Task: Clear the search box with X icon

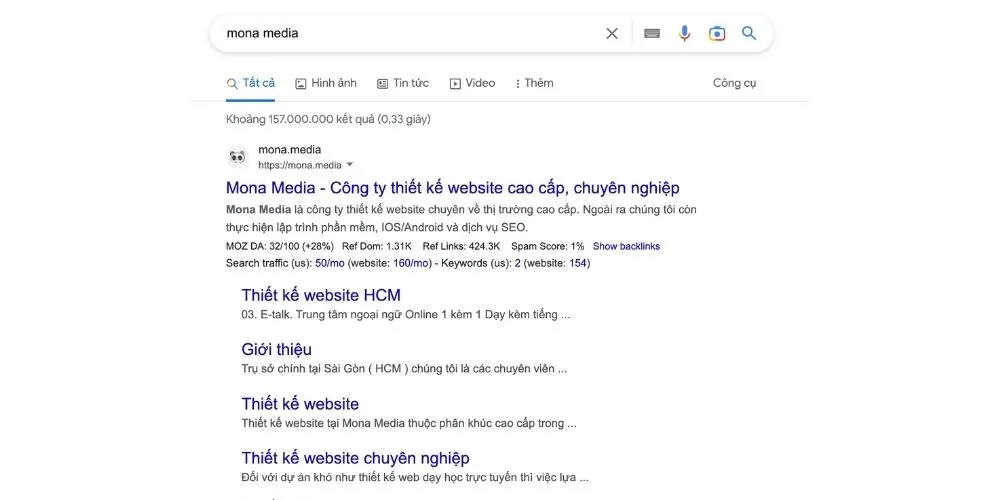Action: click(612, 33)
